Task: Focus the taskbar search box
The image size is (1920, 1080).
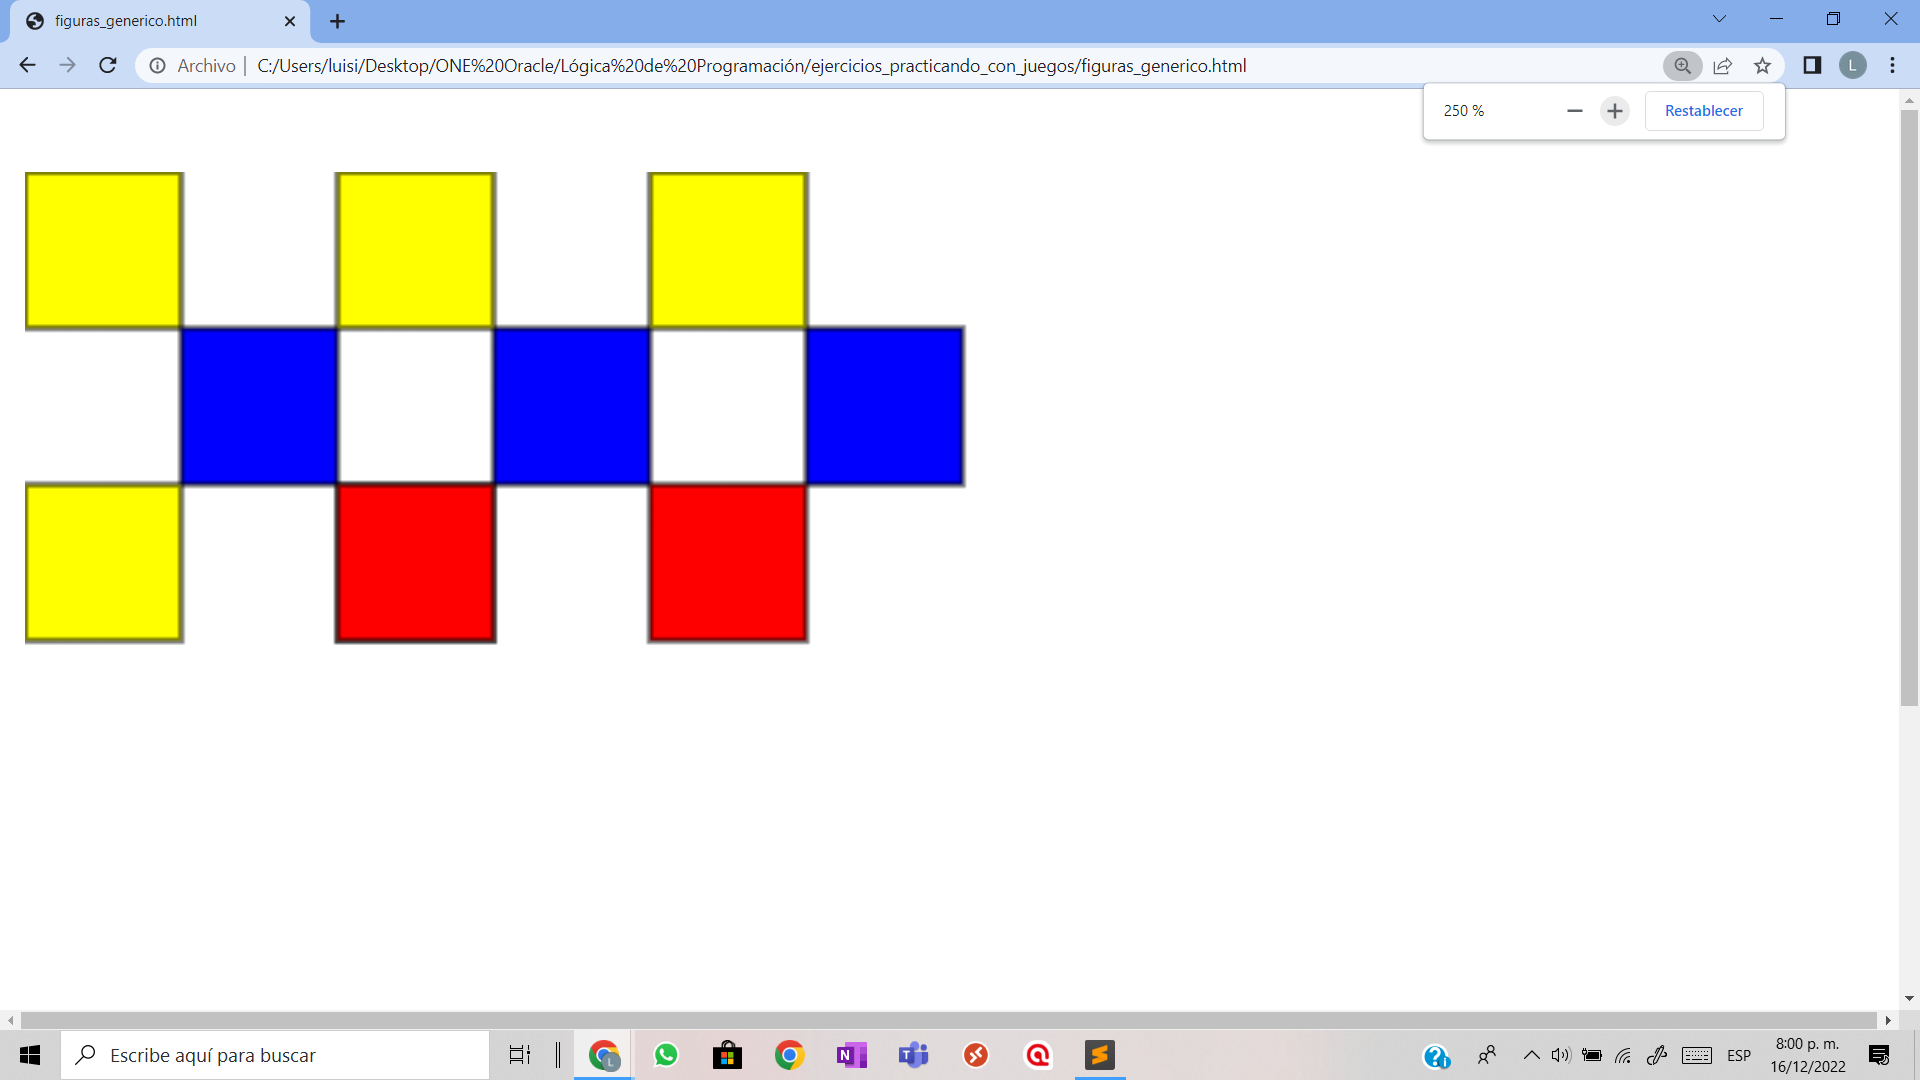Action: 275,1055
